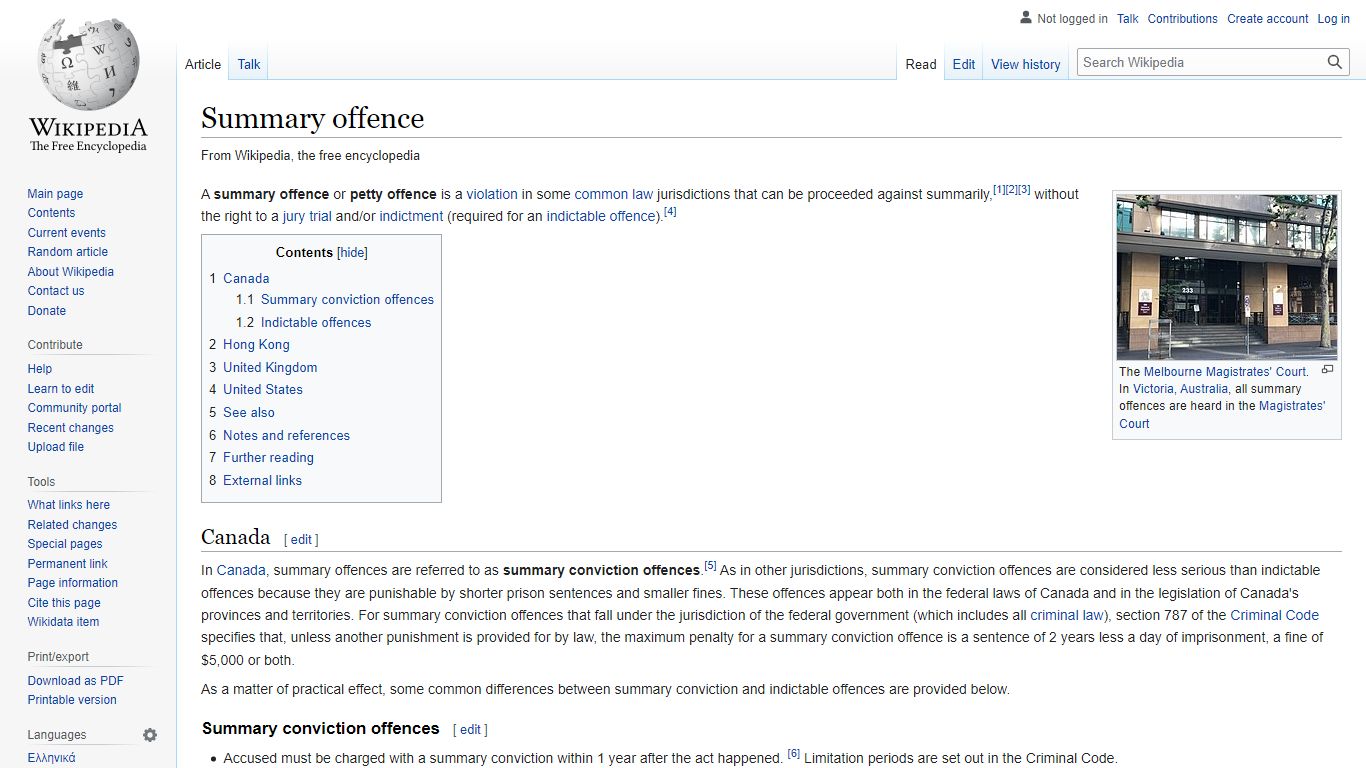Follow the 'indictable offence' link
This screenshot has height=768, width=1366.
(x=603, y=216)
